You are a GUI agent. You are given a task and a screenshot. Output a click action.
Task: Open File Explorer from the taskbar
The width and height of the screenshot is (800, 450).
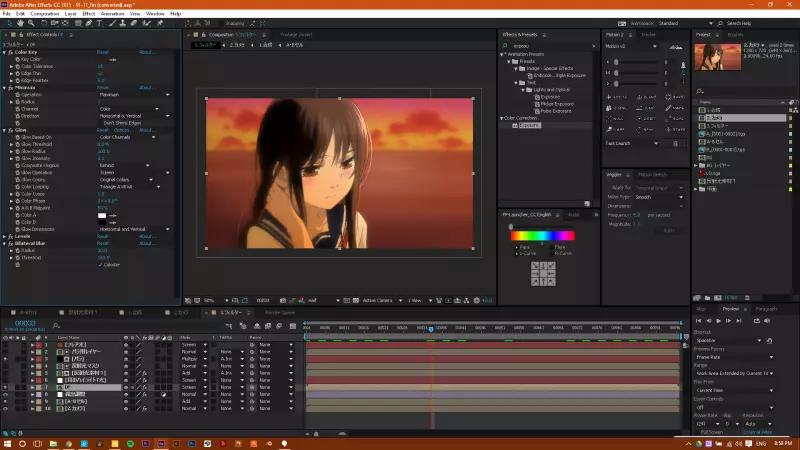pyautogui.click(x=53, y=444)
